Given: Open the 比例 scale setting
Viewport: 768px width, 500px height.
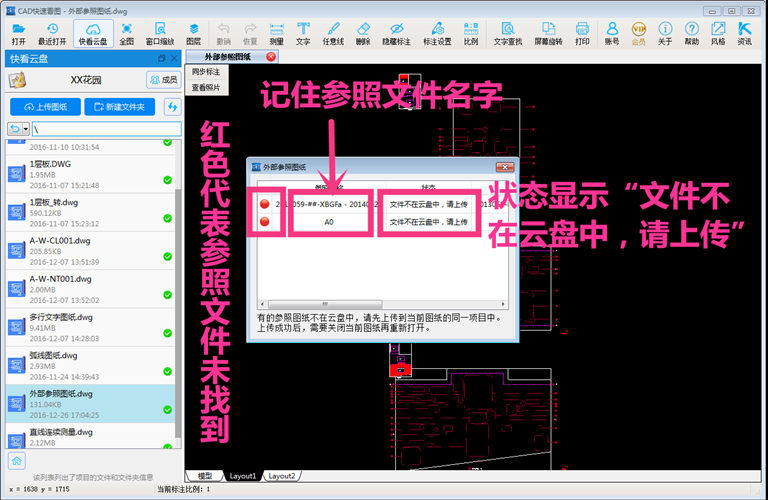Looking at the screenshot, I should 471,34.
